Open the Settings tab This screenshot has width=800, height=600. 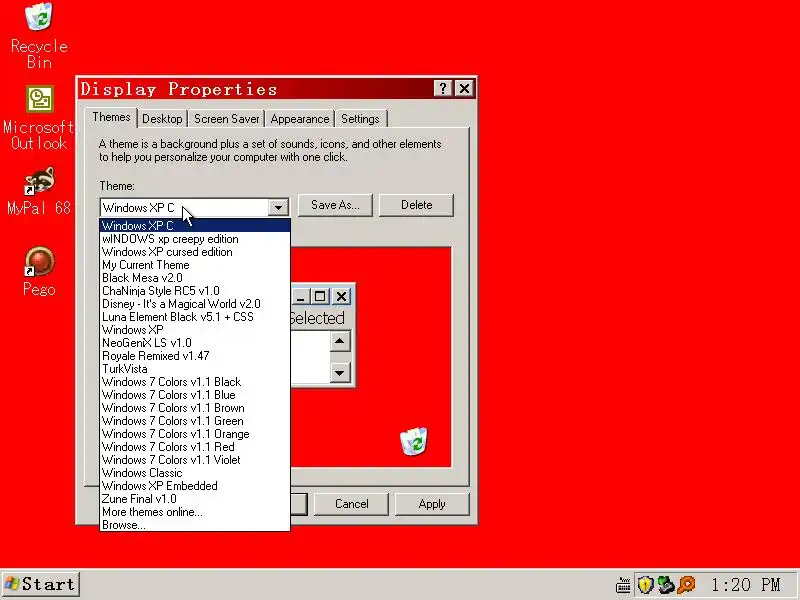[x=360, y=119]
